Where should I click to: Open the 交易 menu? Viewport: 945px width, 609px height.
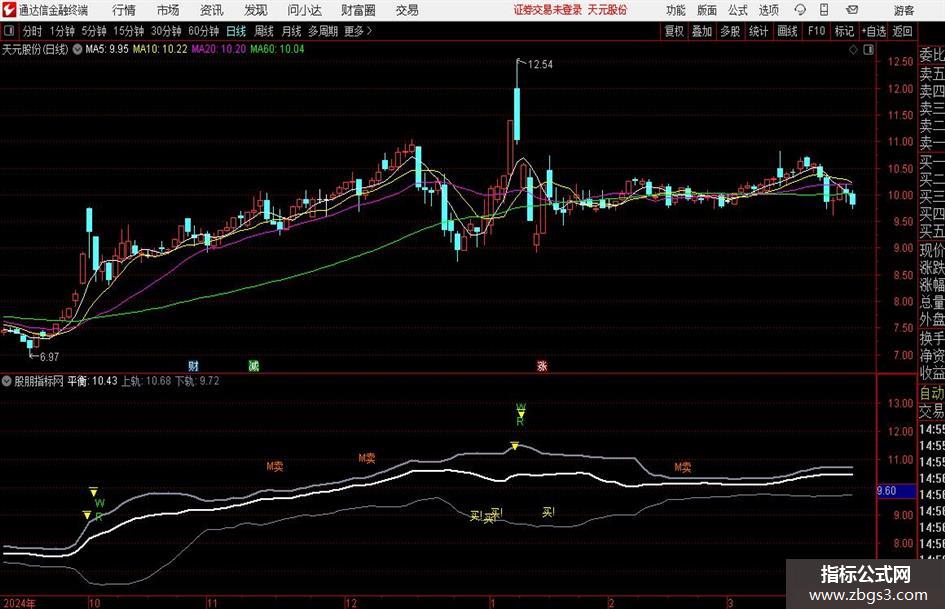click(x=407, y=10)
